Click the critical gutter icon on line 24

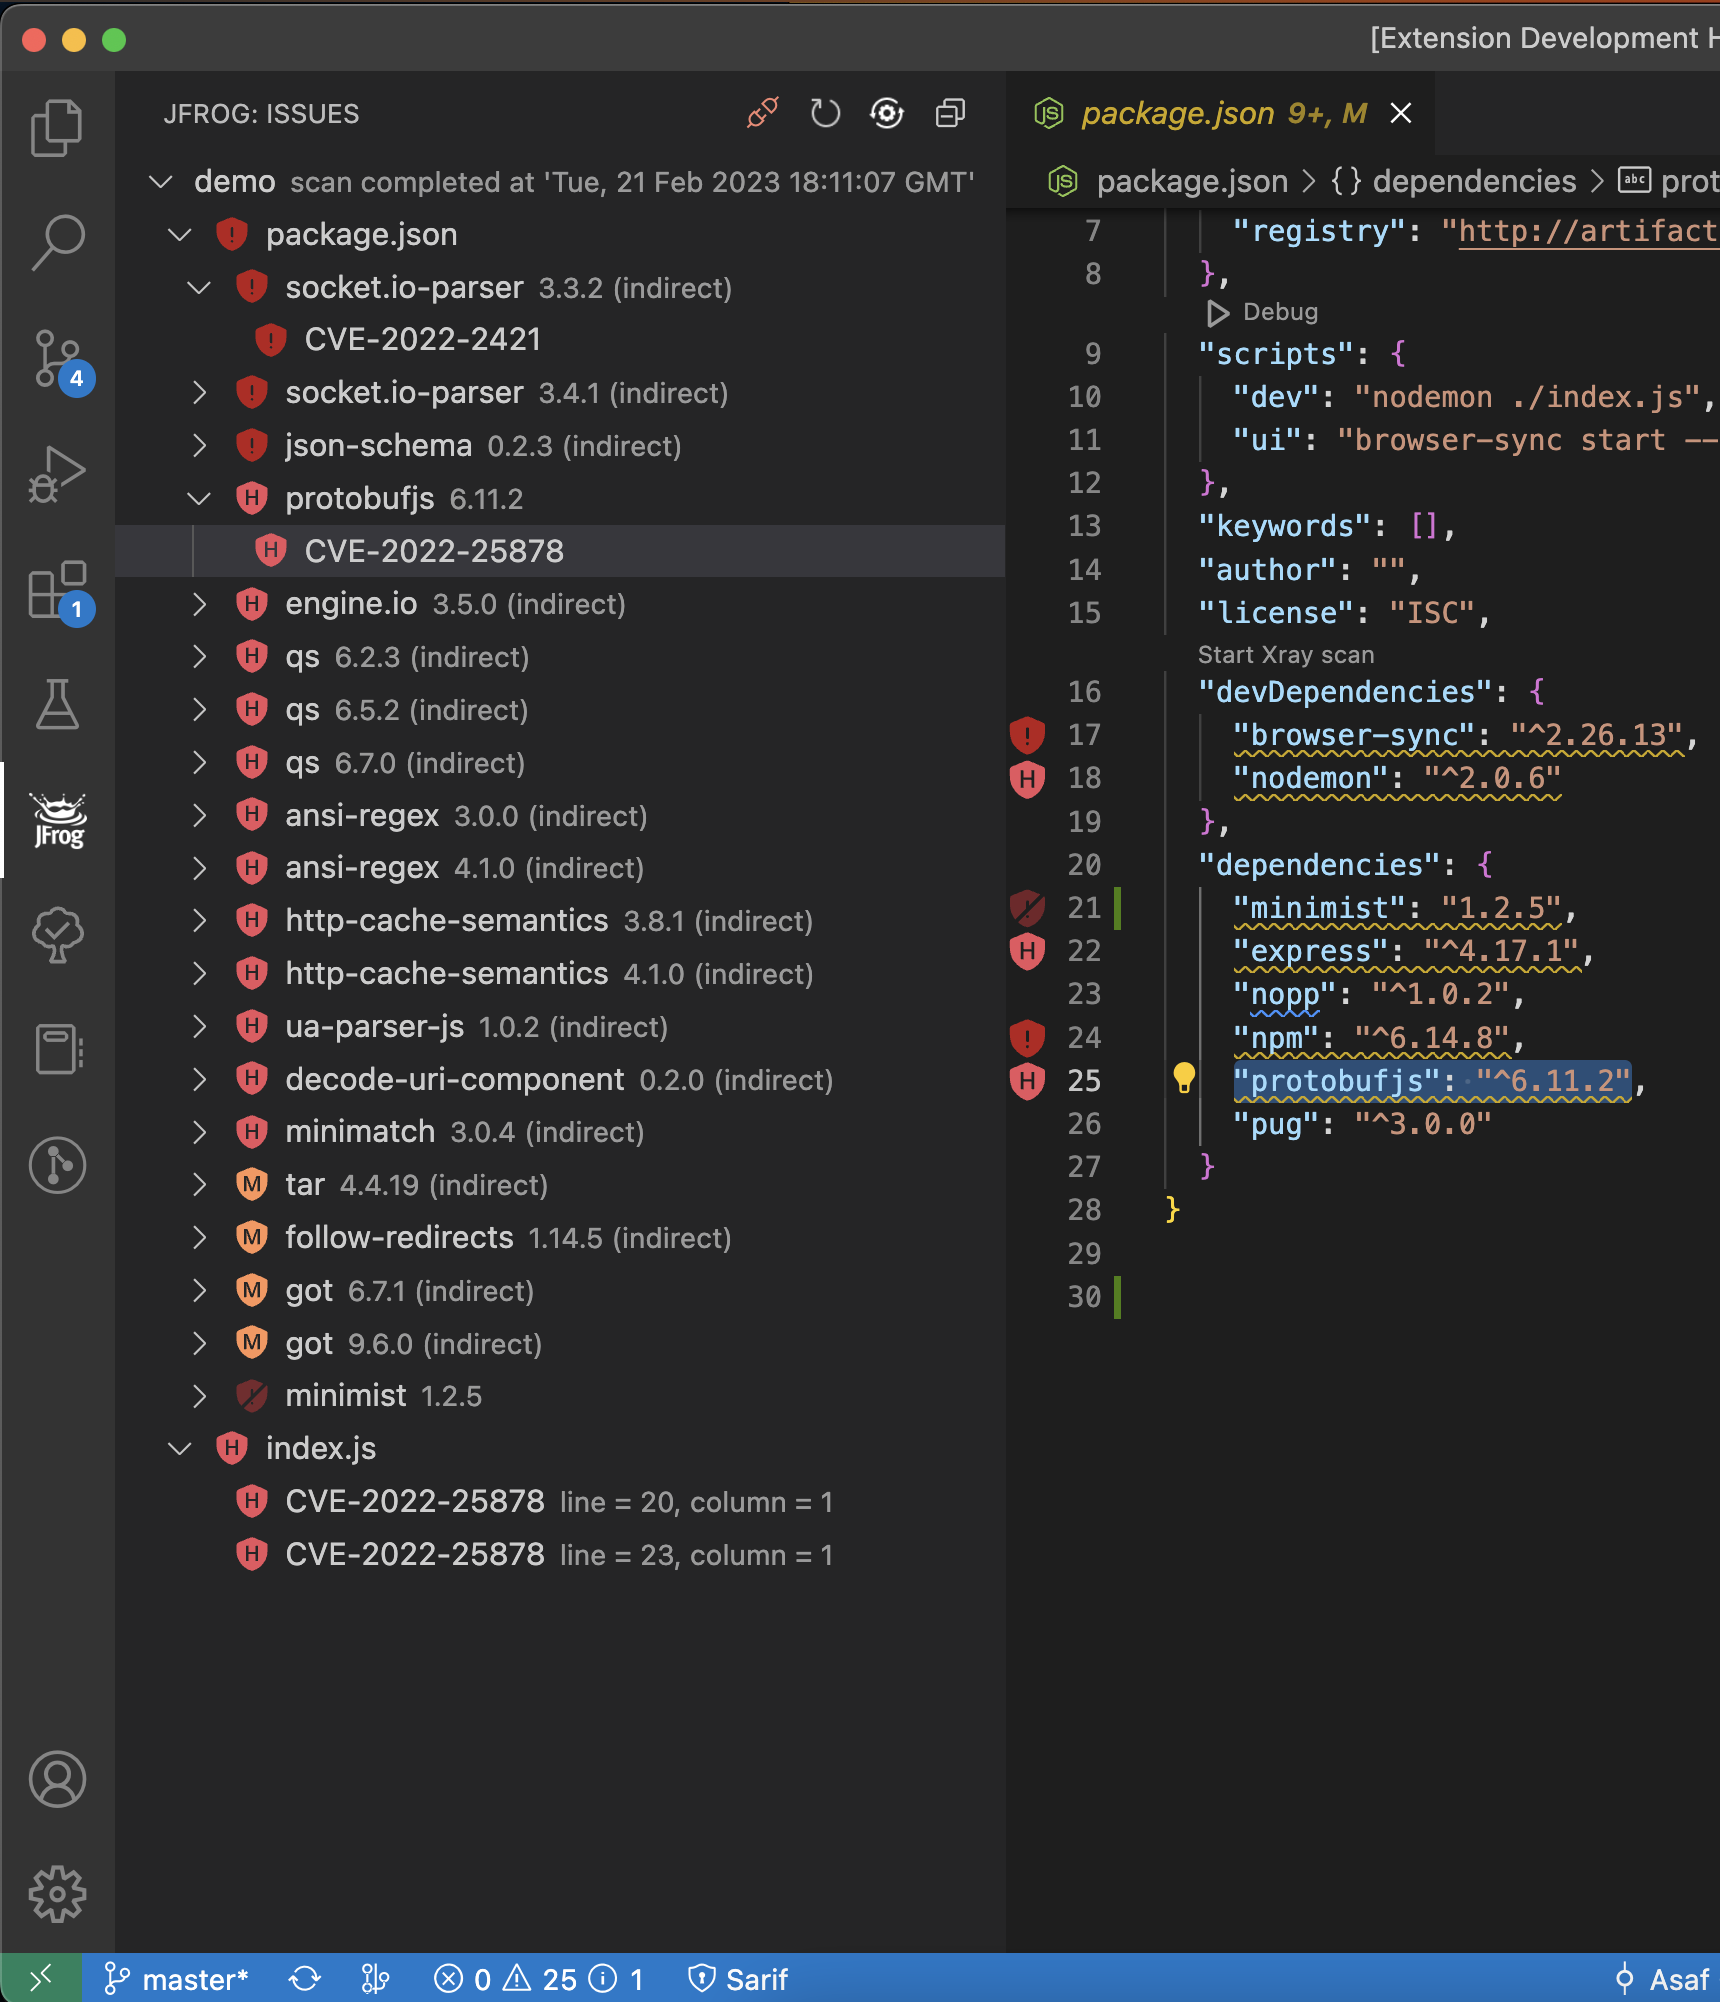click(1027, 1038)
